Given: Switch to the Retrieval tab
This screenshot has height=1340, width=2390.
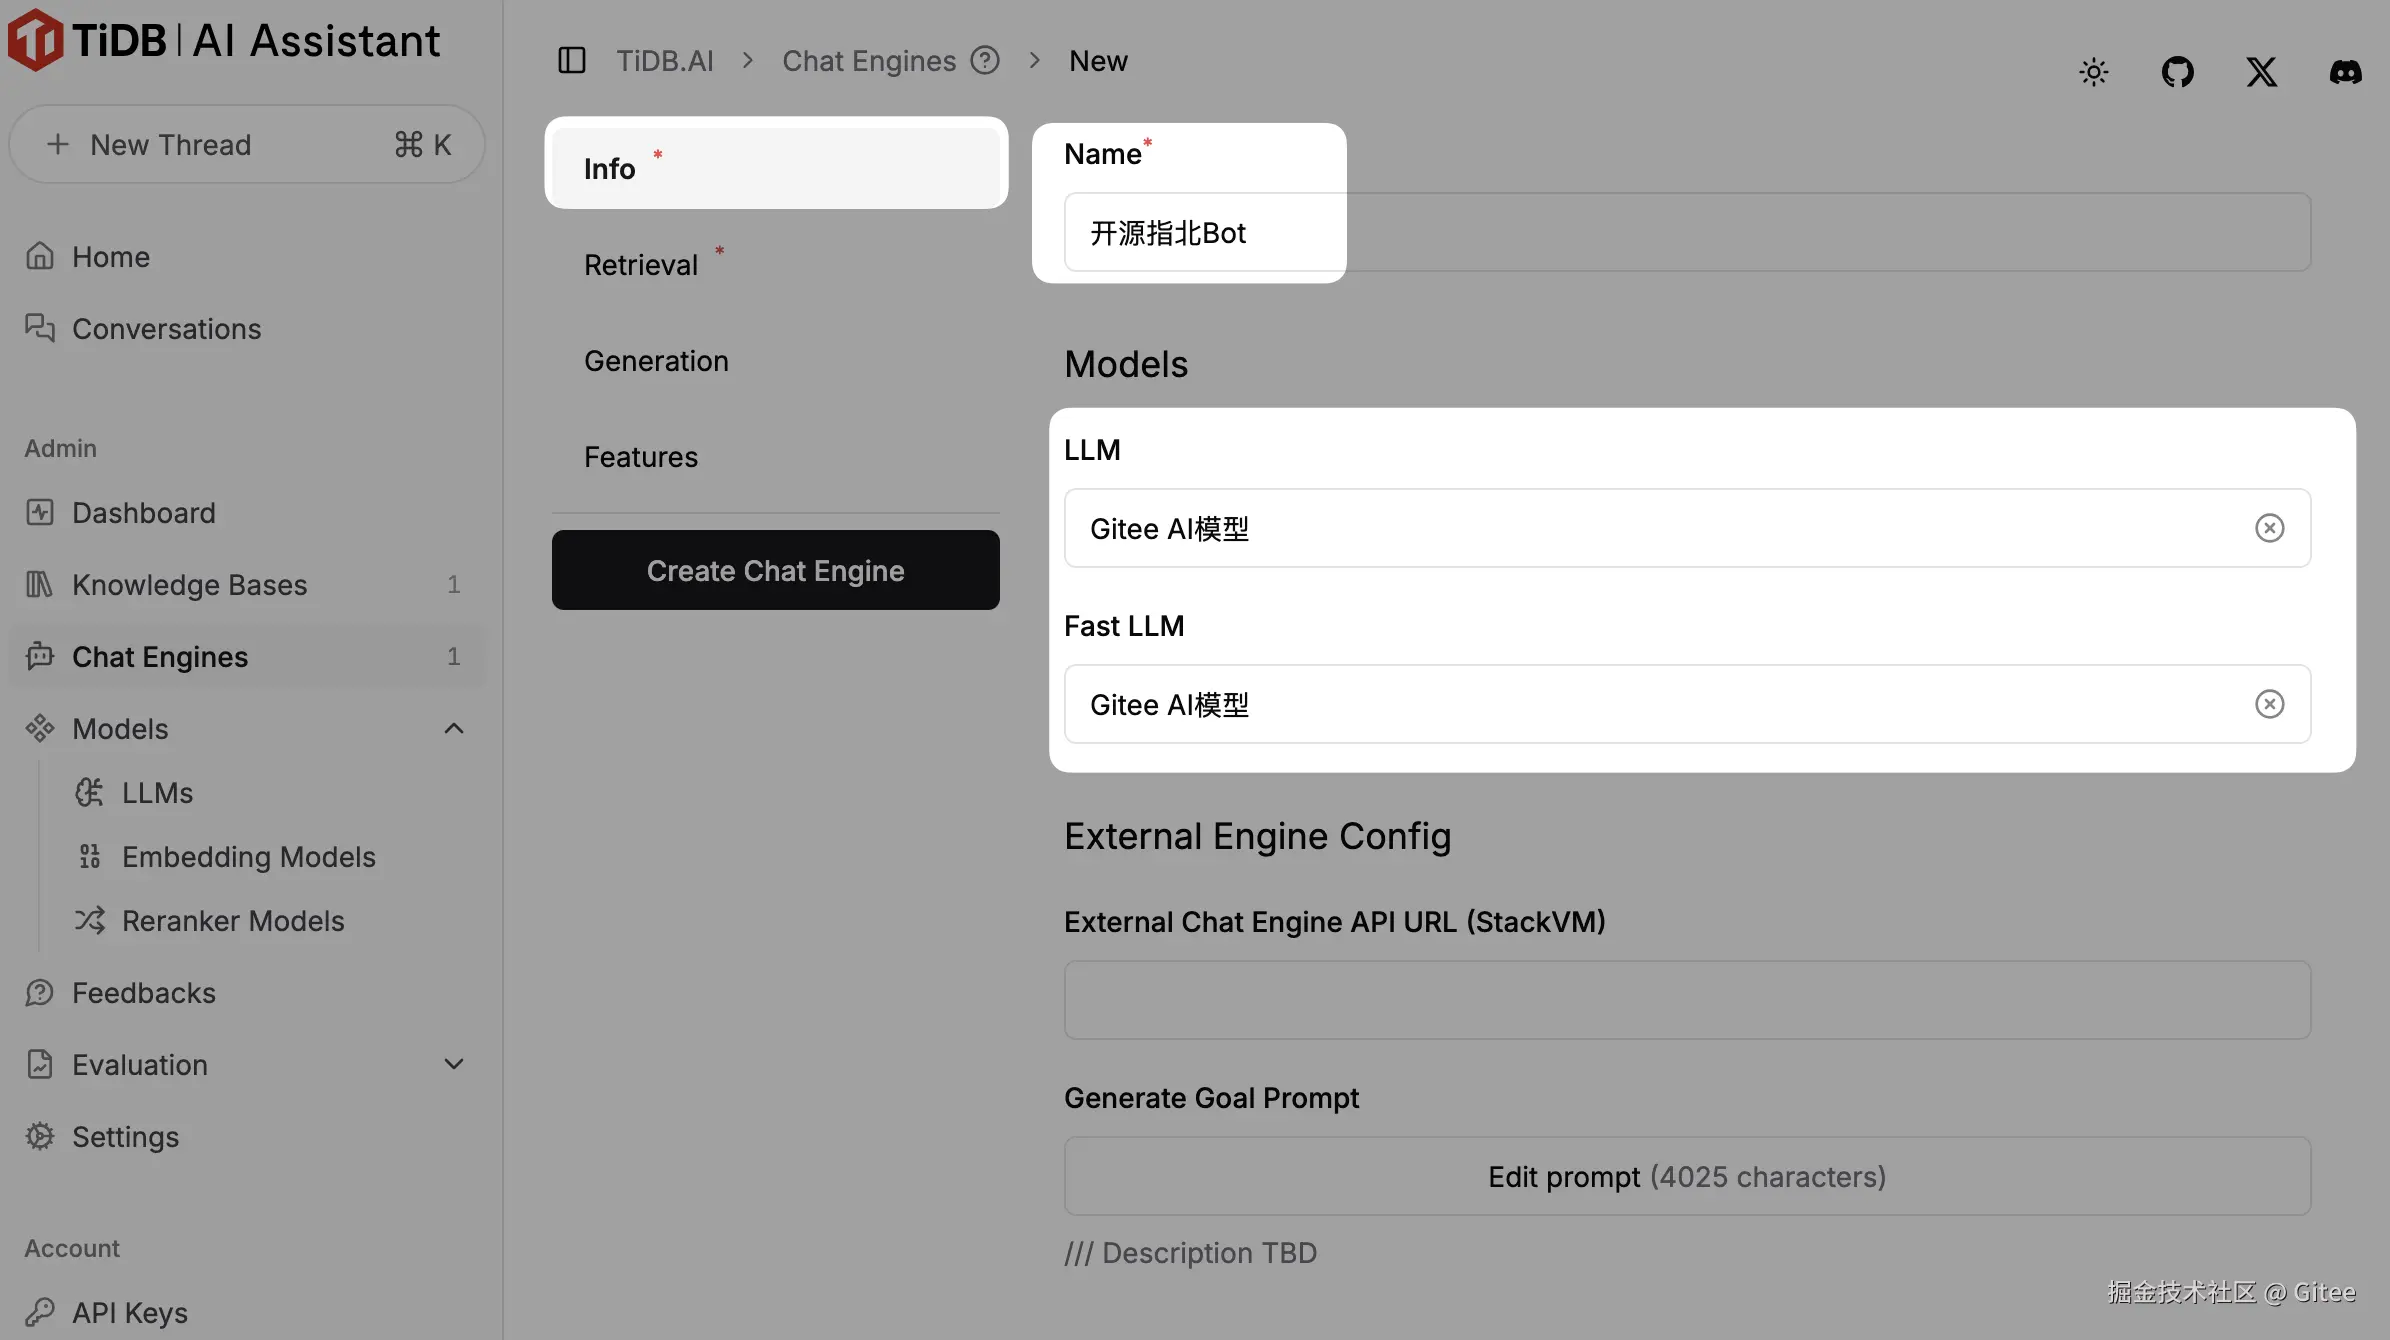Looking at the screenshot, I should pyautogui.click(x=641, y=265).
